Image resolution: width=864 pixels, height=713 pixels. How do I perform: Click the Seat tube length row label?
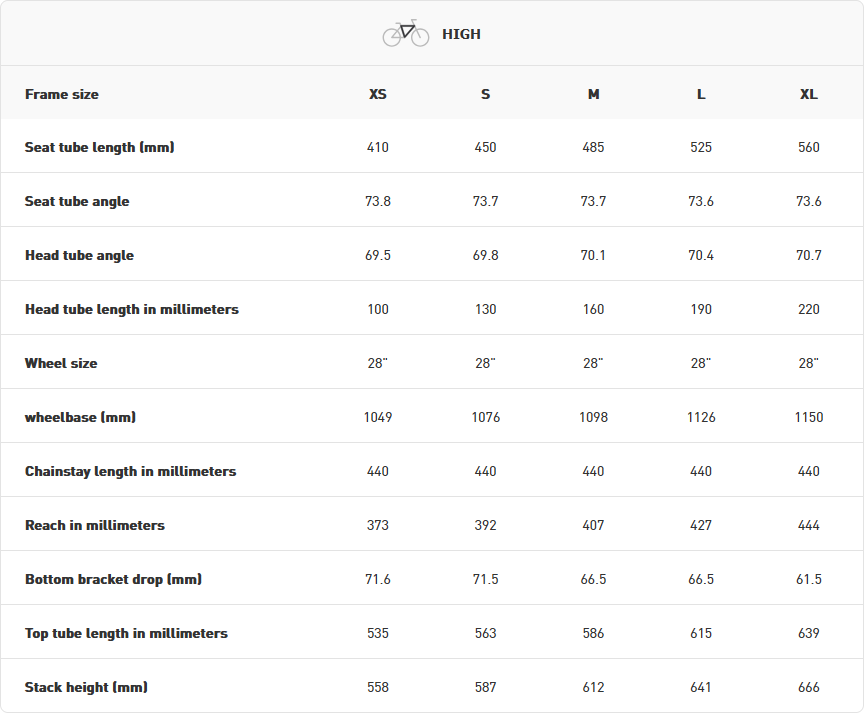(x=100, y=147)
